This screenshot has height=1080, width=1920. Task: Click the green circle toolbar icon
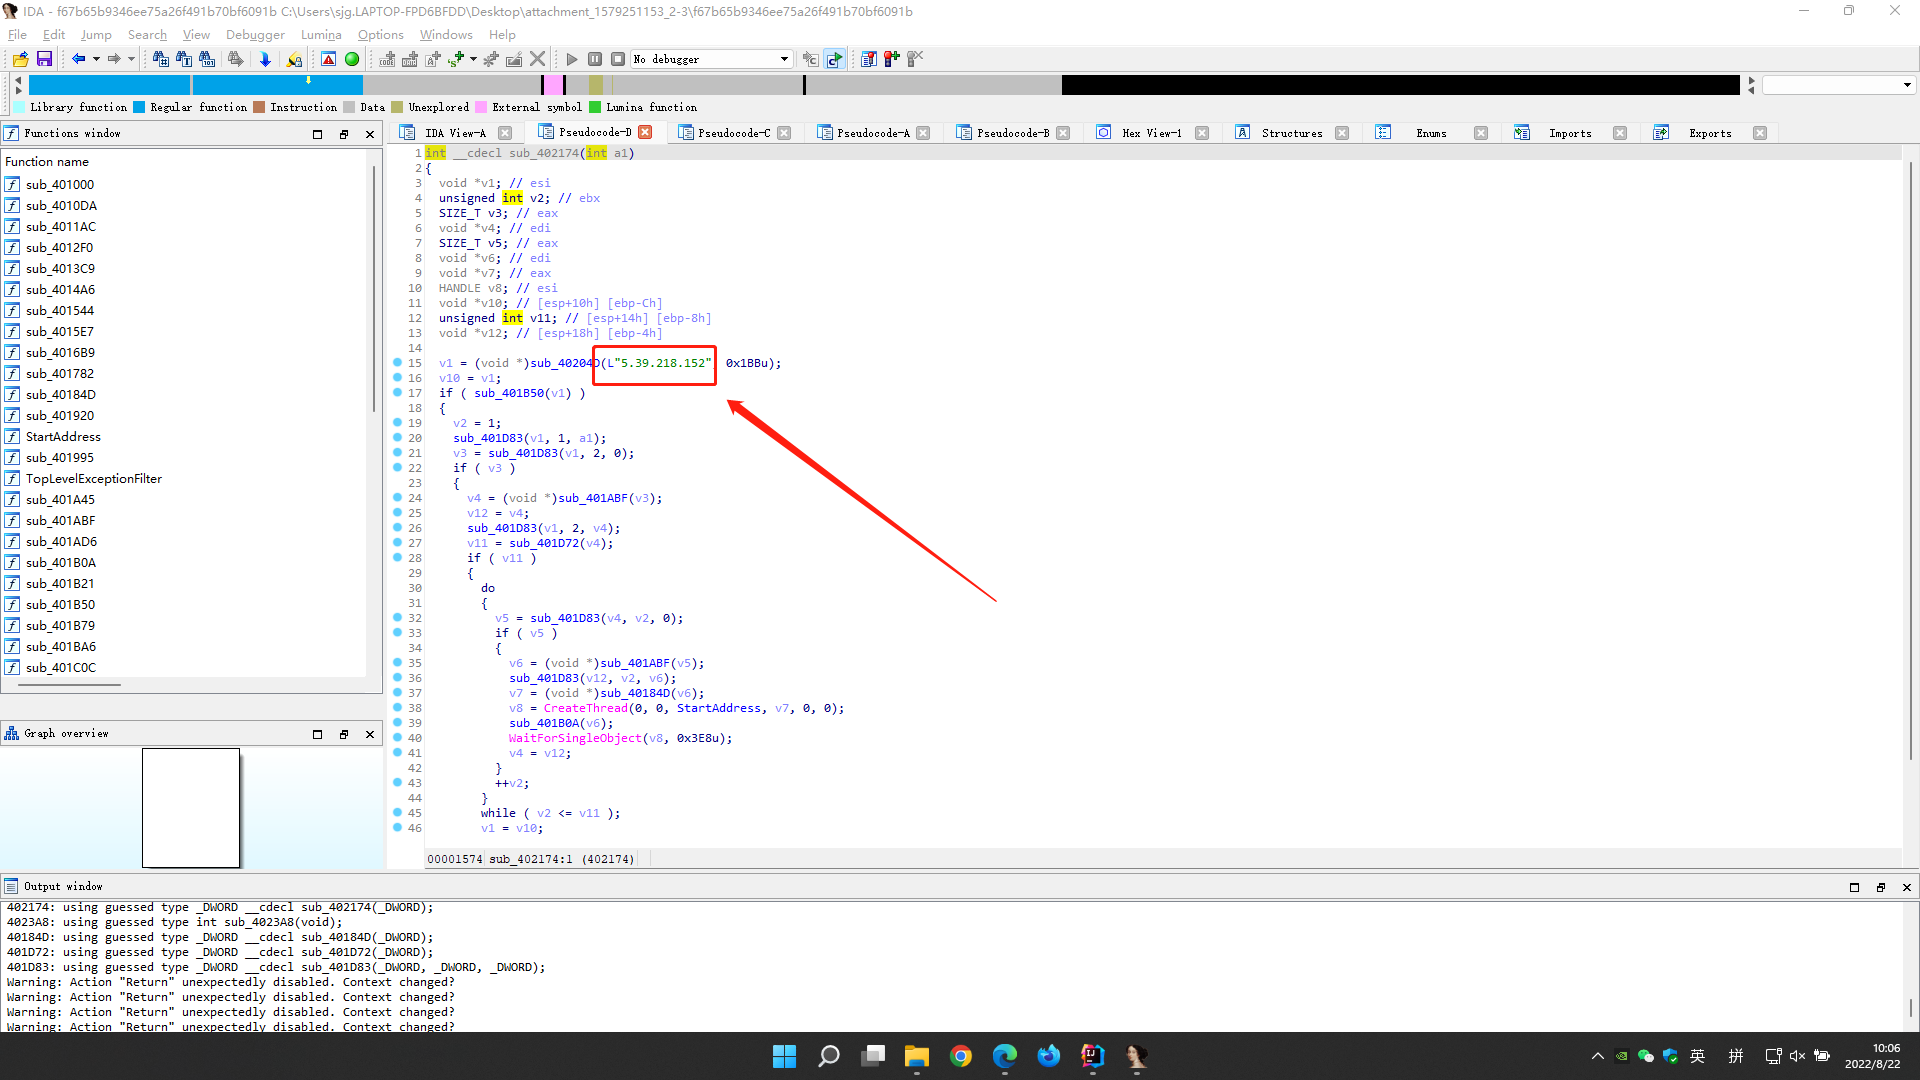pyautogui.click(x=352, y=59)
